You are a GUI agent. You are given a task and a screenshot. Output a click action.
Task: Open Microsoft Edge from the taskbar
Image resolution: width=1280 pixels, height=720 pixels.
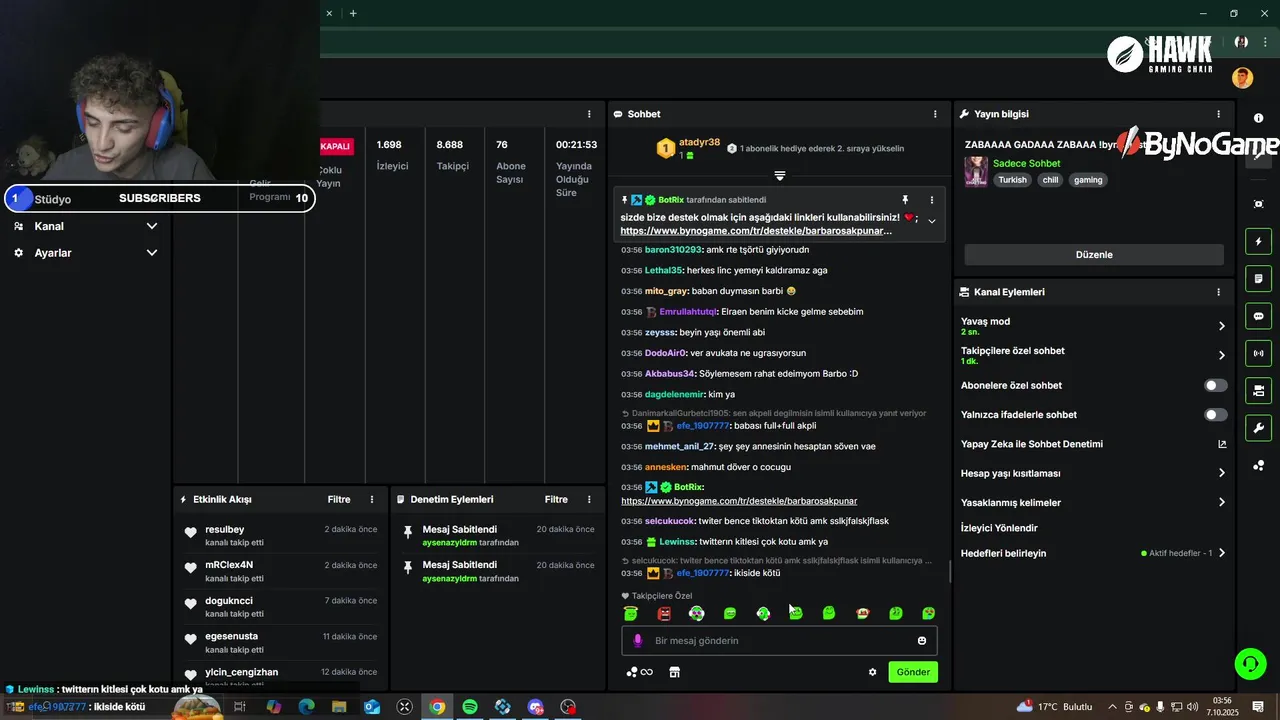[306, 707]
